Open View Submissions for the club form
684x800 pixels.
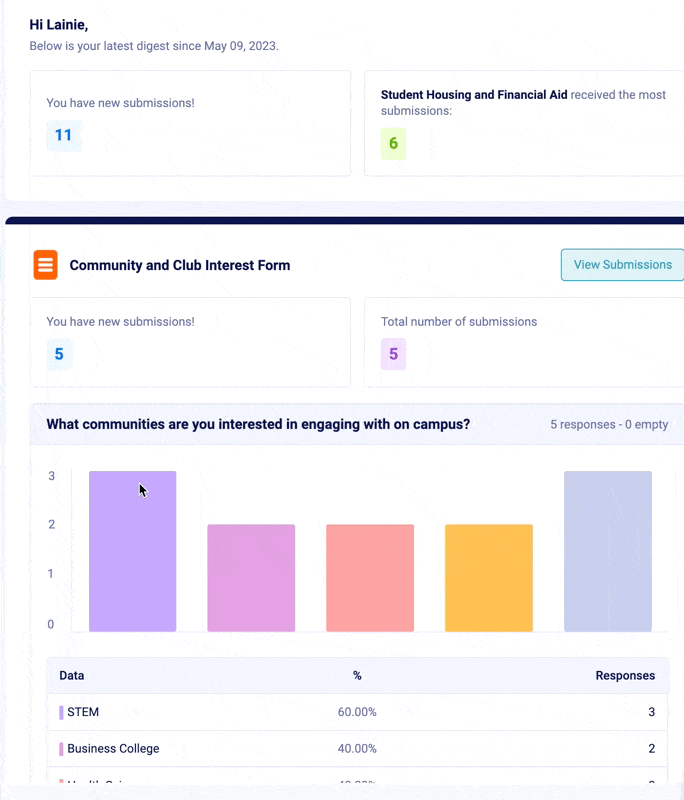coord(622,265)
